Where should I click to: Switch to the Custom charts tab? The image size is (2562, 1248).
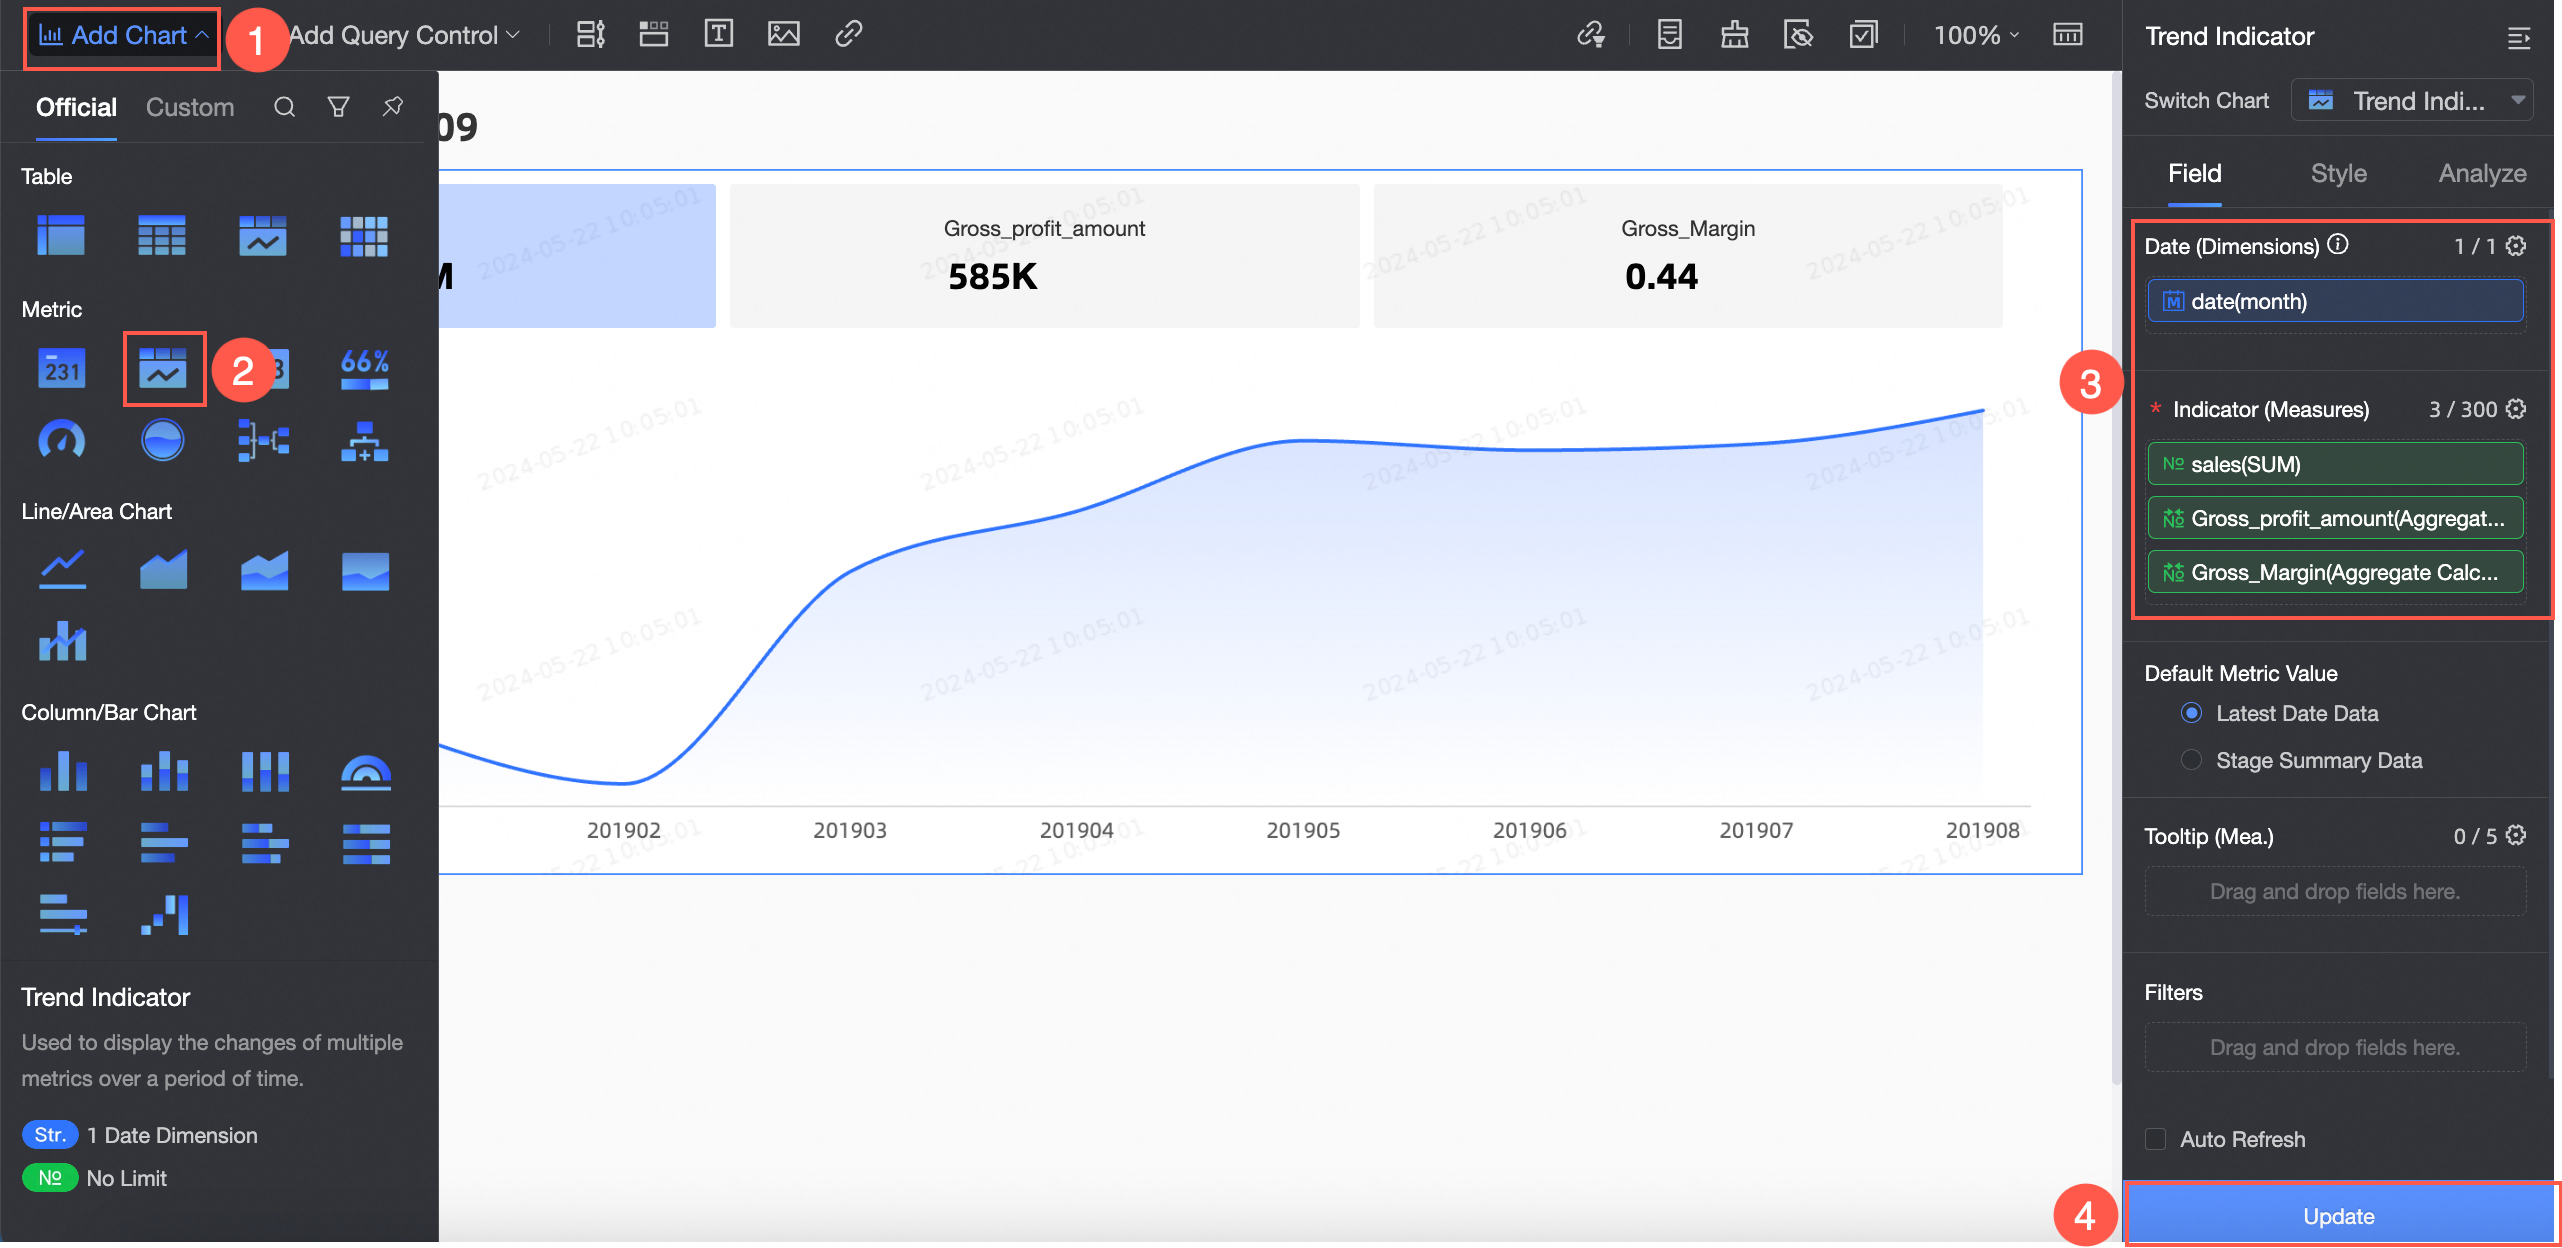click(x=190, y=107)
